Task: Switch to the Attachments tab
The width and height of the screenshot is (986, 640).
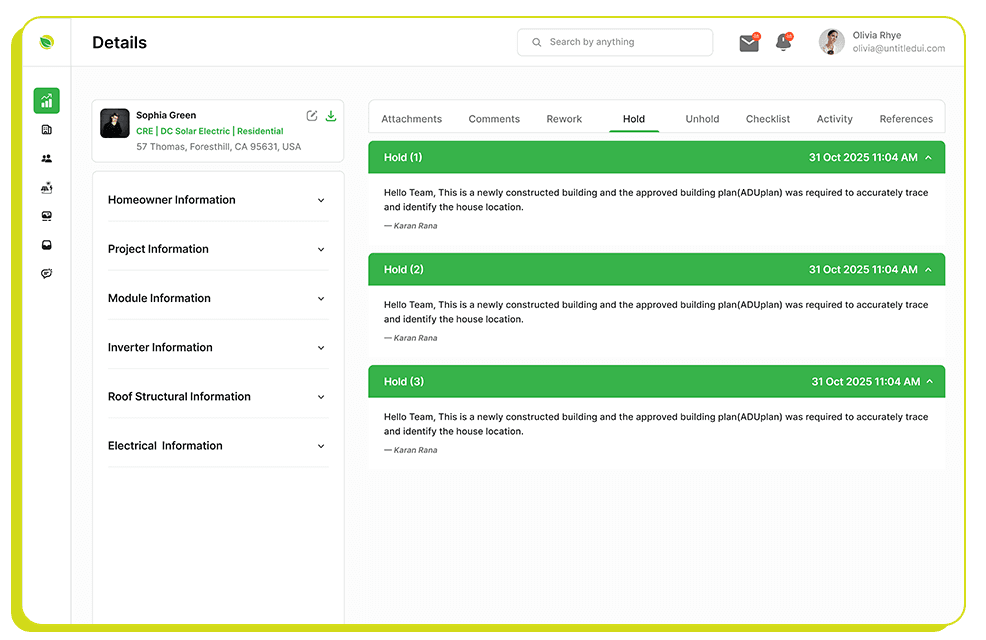Action: (x=411, y=119)
